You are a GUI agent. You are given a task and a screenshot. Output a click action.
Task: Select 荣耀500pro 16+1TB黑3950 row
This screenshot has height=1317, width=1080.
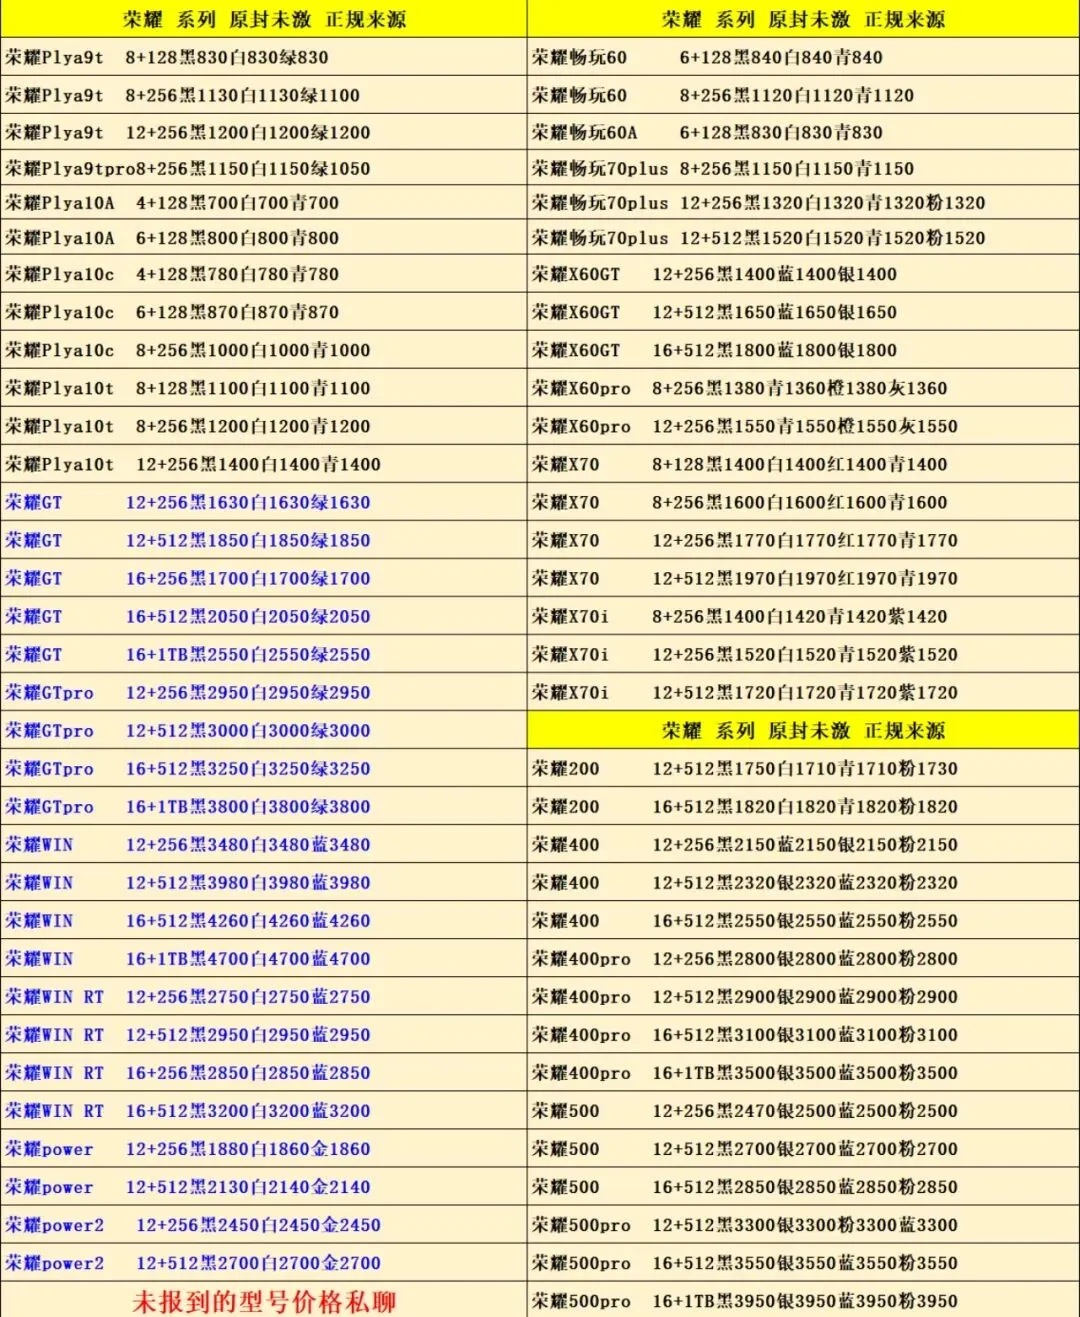tap(803, 1301)
